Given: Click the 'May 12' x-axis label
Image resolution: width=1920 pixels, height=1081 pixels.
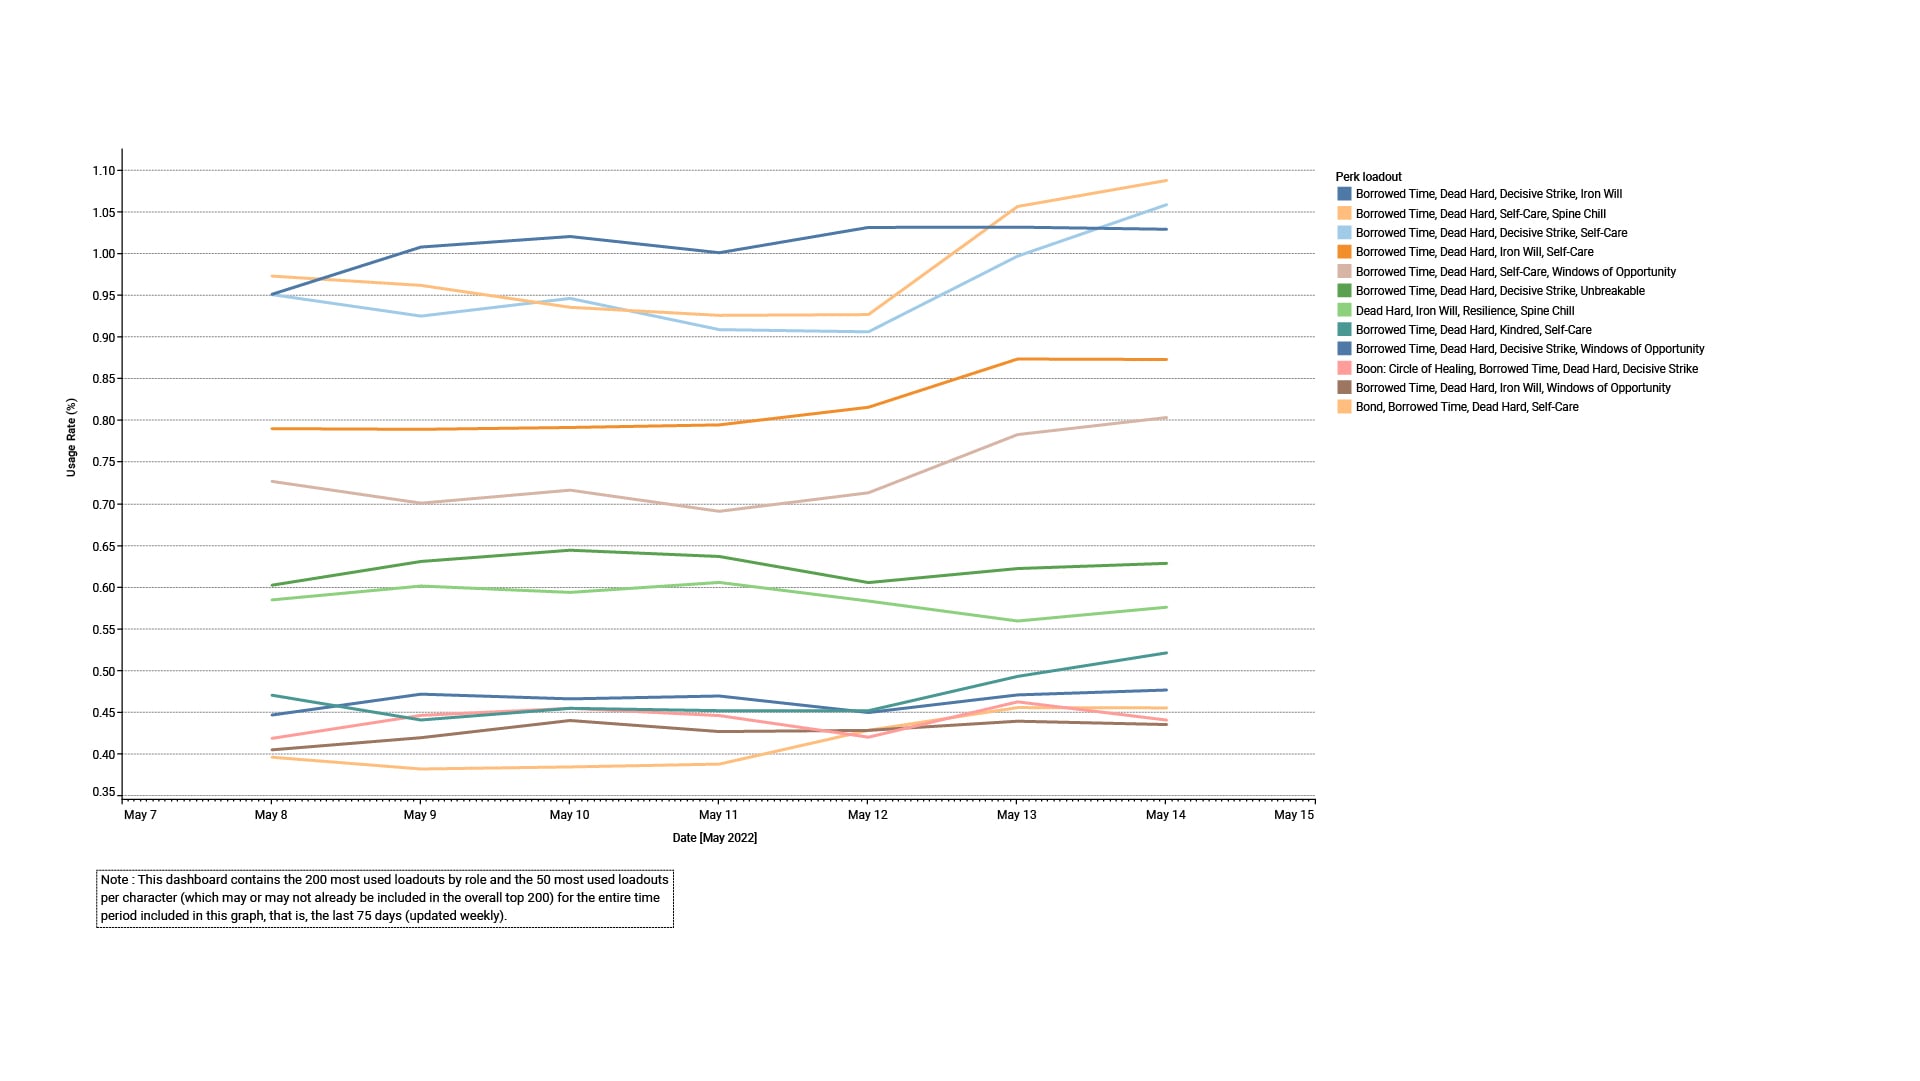Looking at the screenshot, I should click(x=867, y=815).
